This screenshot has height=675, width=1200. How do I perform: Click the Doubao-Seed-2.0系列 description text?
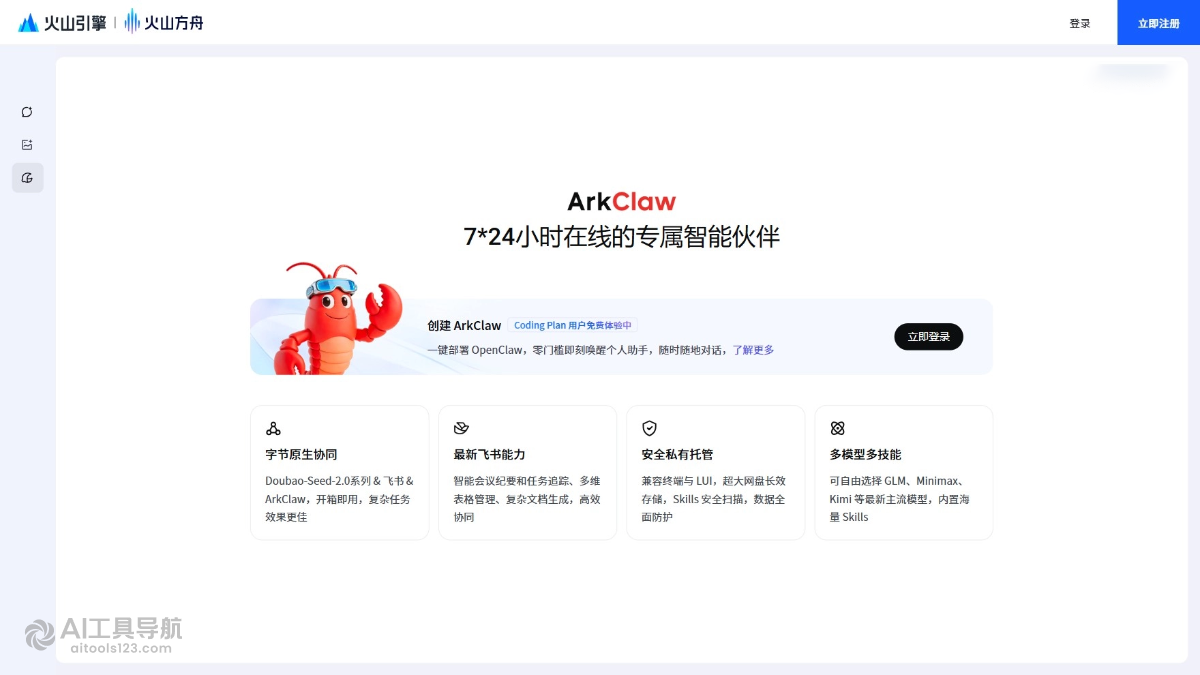(x=339, y=499)
